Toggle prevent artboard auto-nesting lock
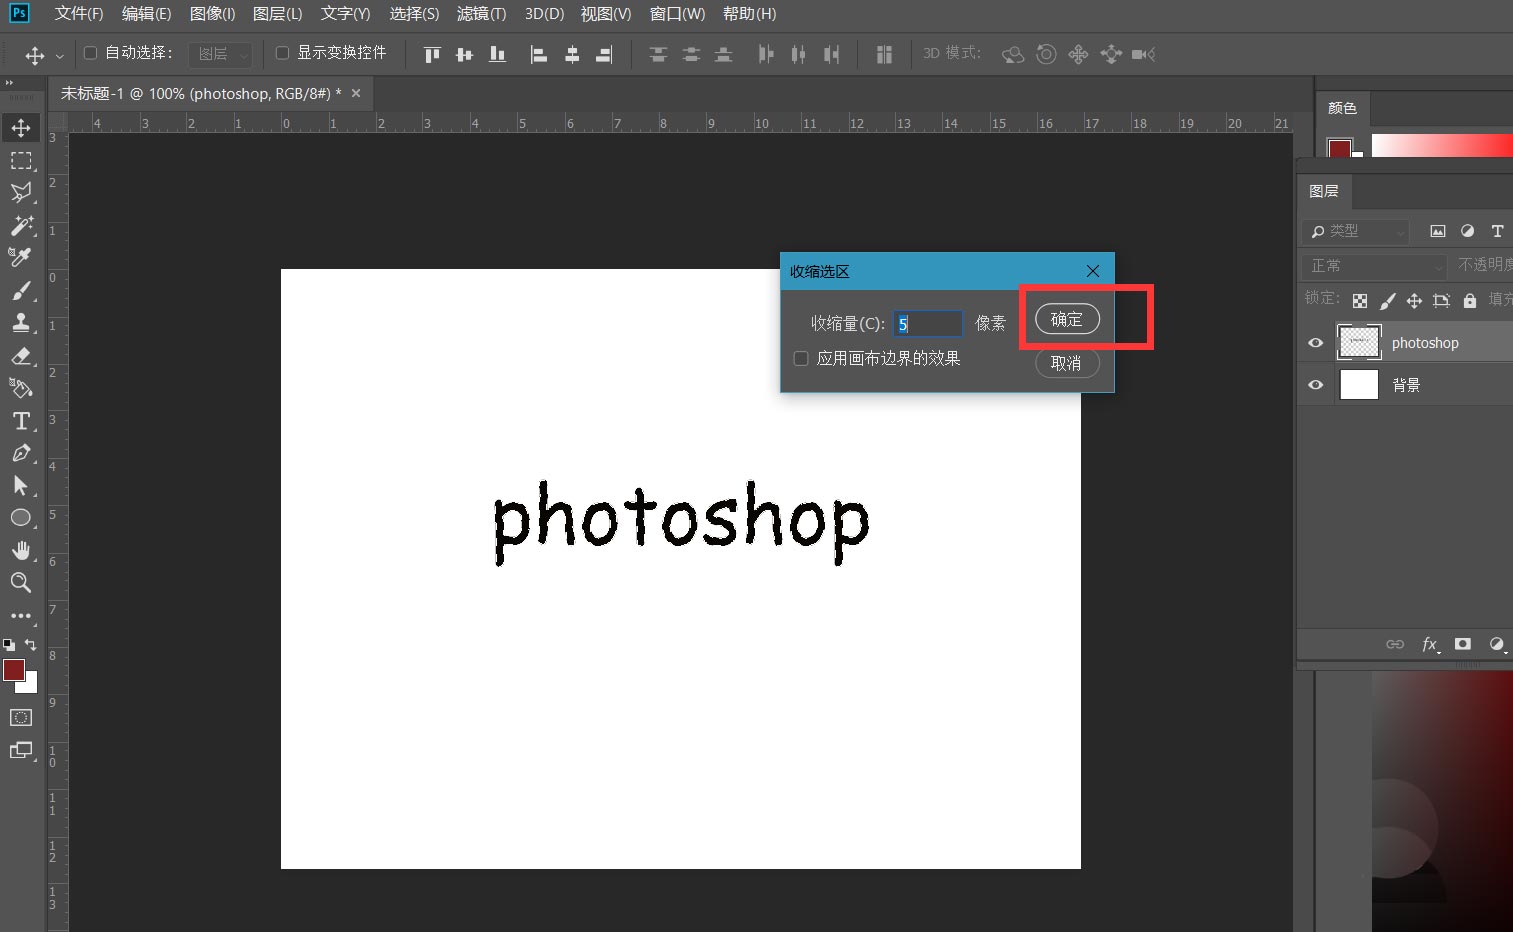Screen dimensions: 1513x932 (x=1441, y=300)
